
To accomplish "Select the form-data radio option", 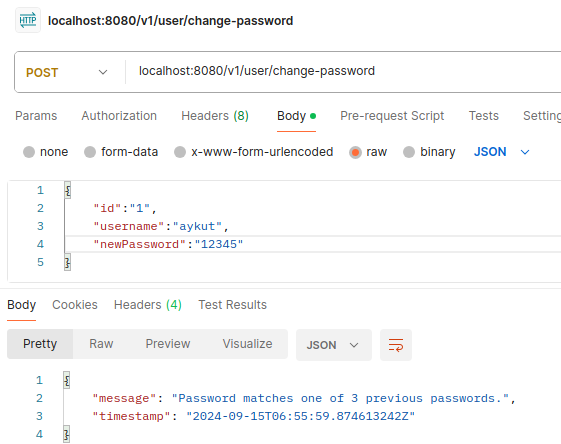I will [90, 152].
